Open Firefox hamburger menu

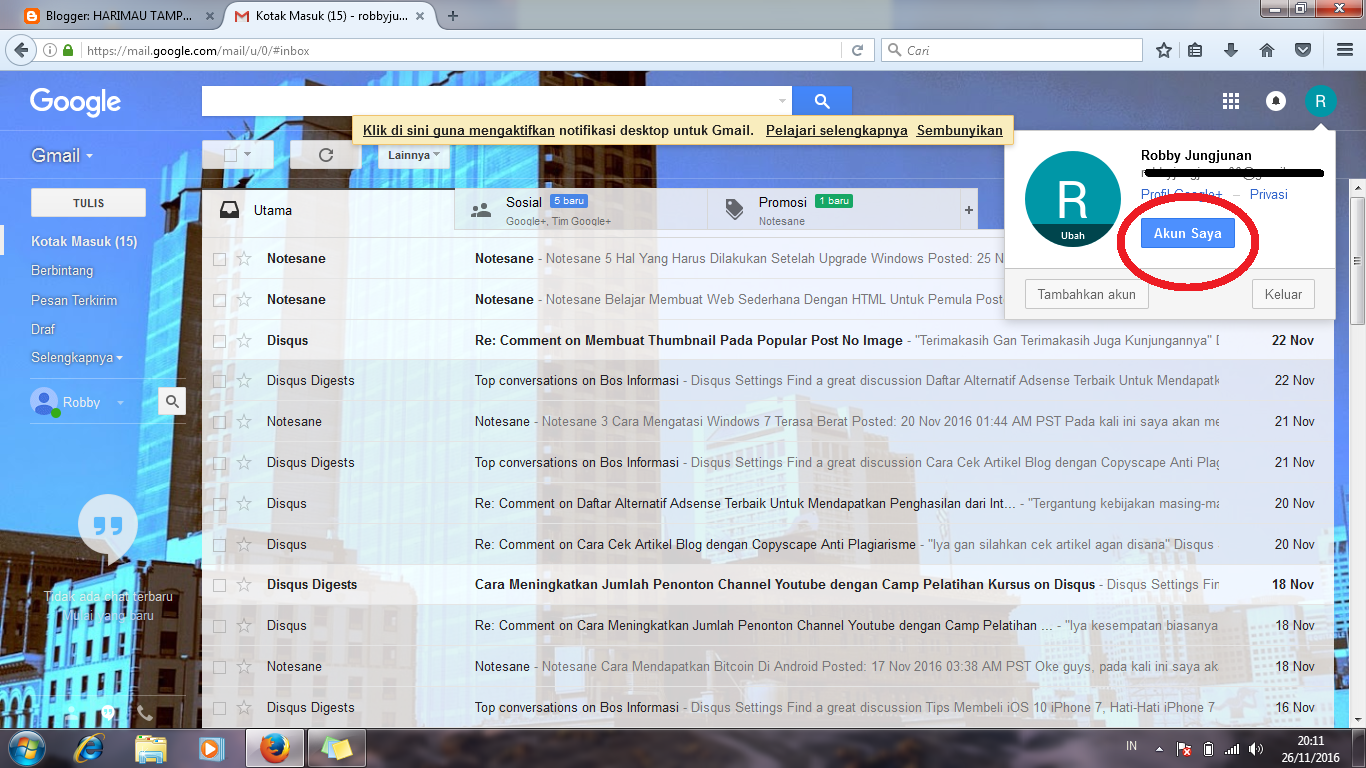1345,50
